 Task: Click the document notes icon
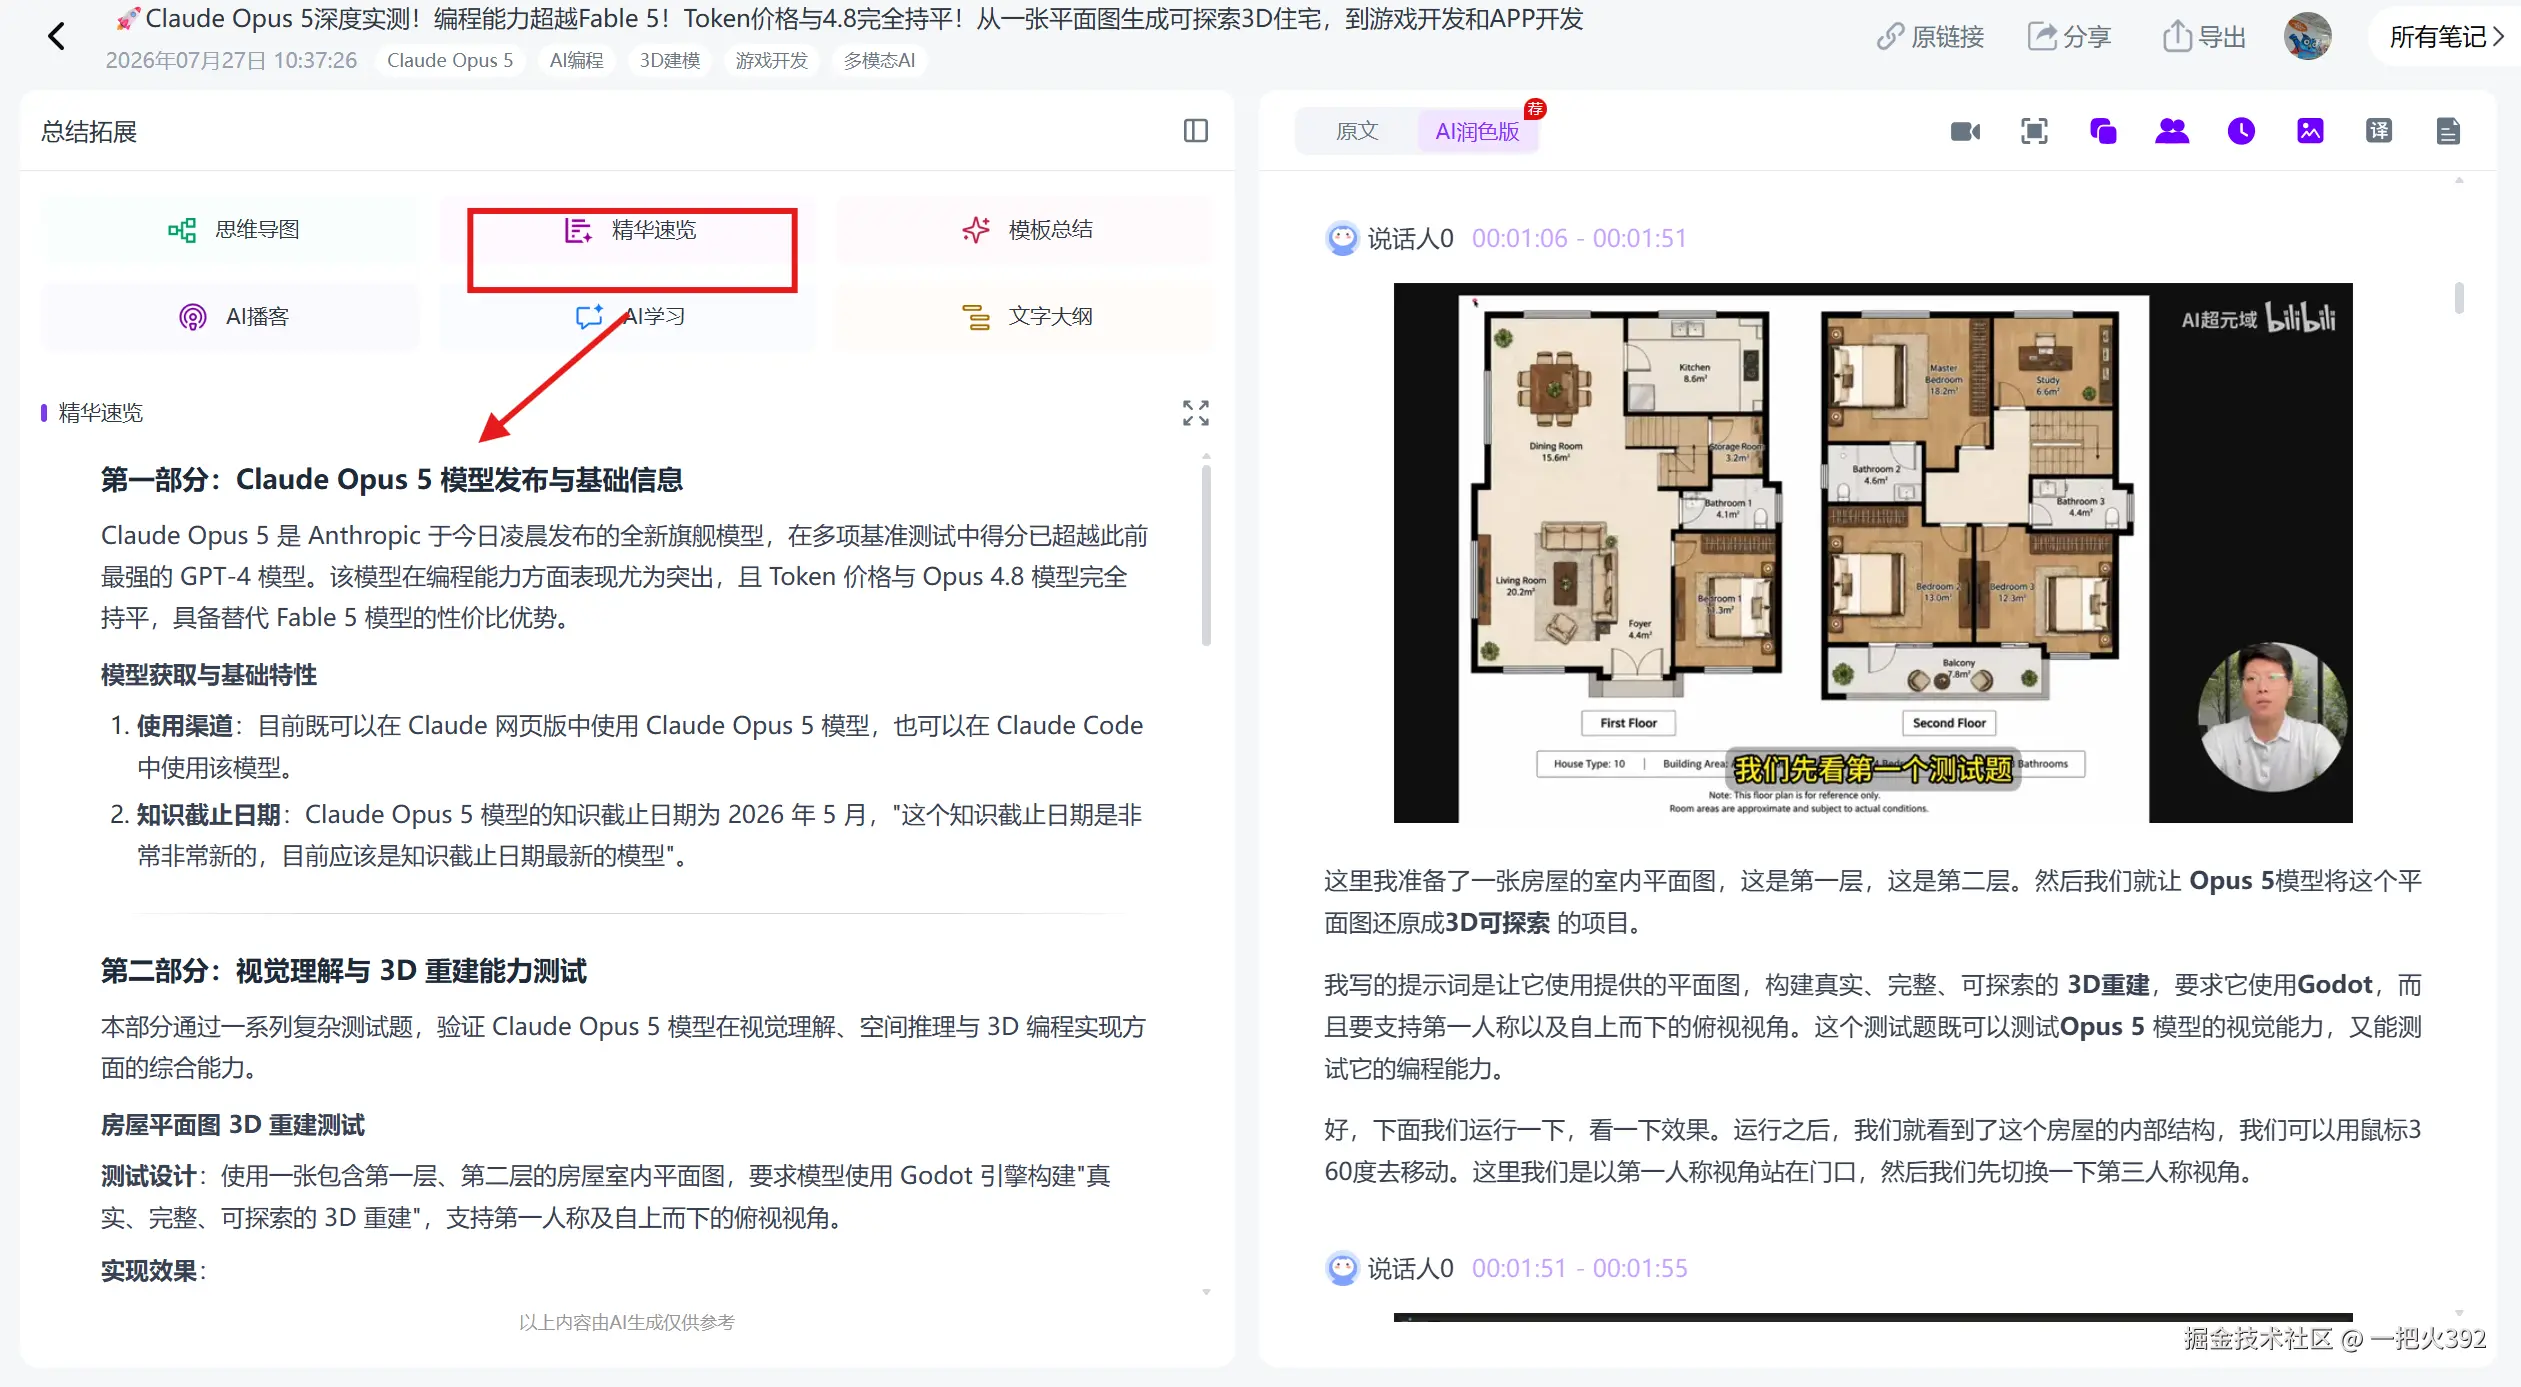(x=2448, y=131)
